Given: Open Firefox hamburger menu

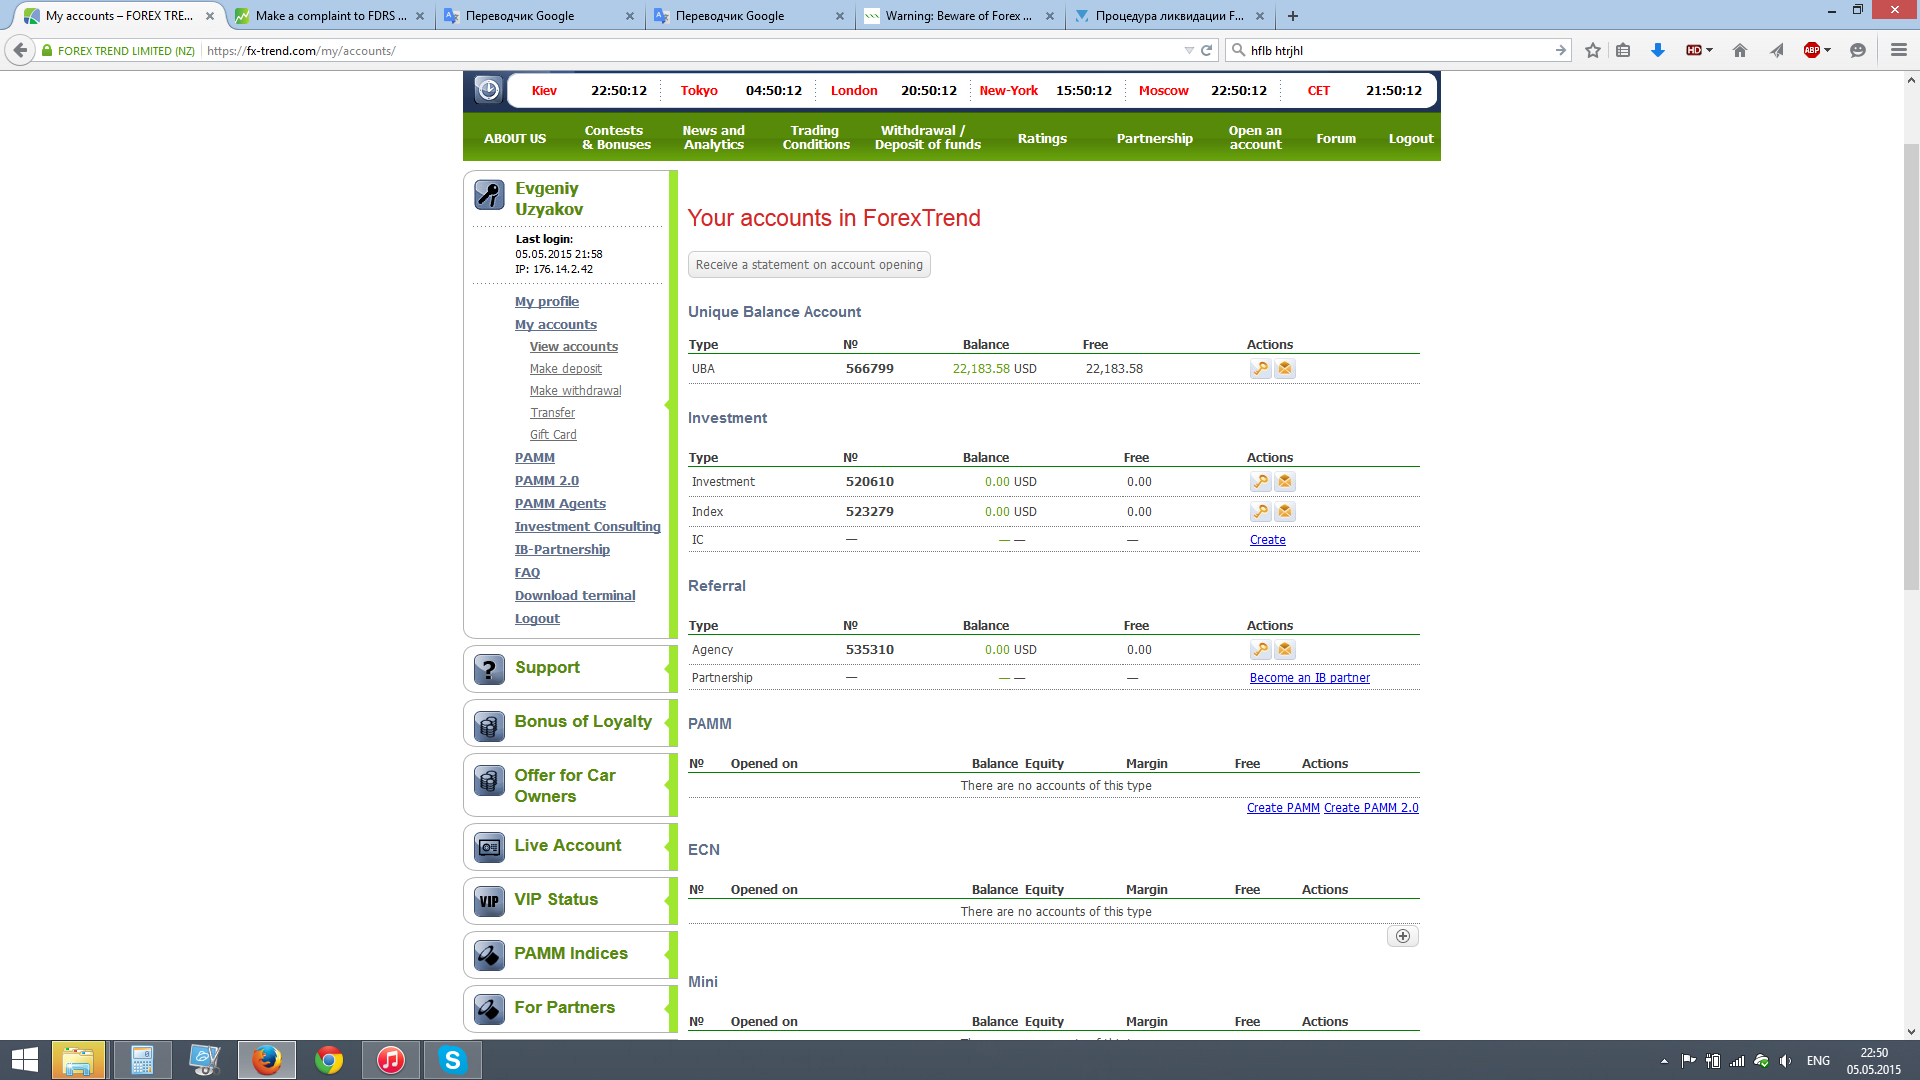Looking at the screenshot, I should (x=1898, y=50).
